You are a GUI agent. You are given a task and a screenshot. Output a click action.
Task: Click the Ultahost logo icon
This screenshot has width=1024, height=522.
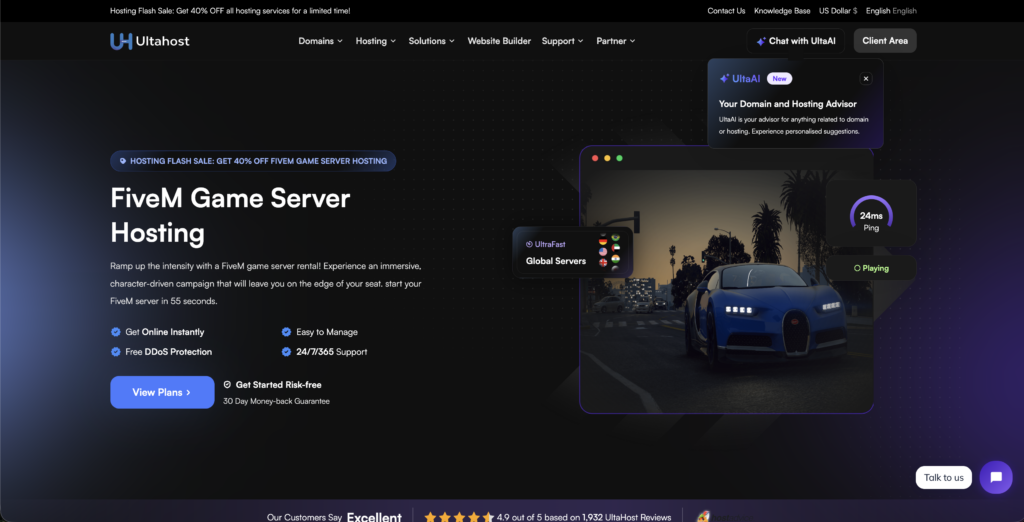121,41
